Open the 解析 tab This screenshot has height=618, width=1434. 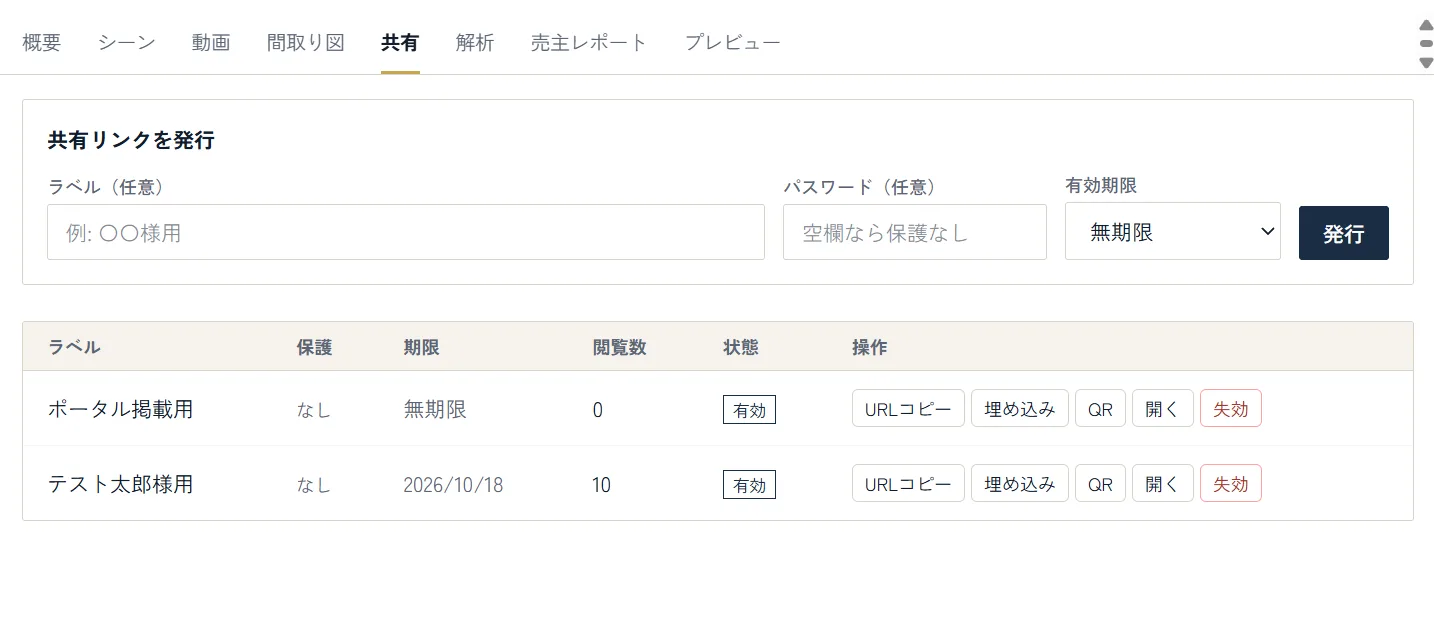[x=475, y=43]
